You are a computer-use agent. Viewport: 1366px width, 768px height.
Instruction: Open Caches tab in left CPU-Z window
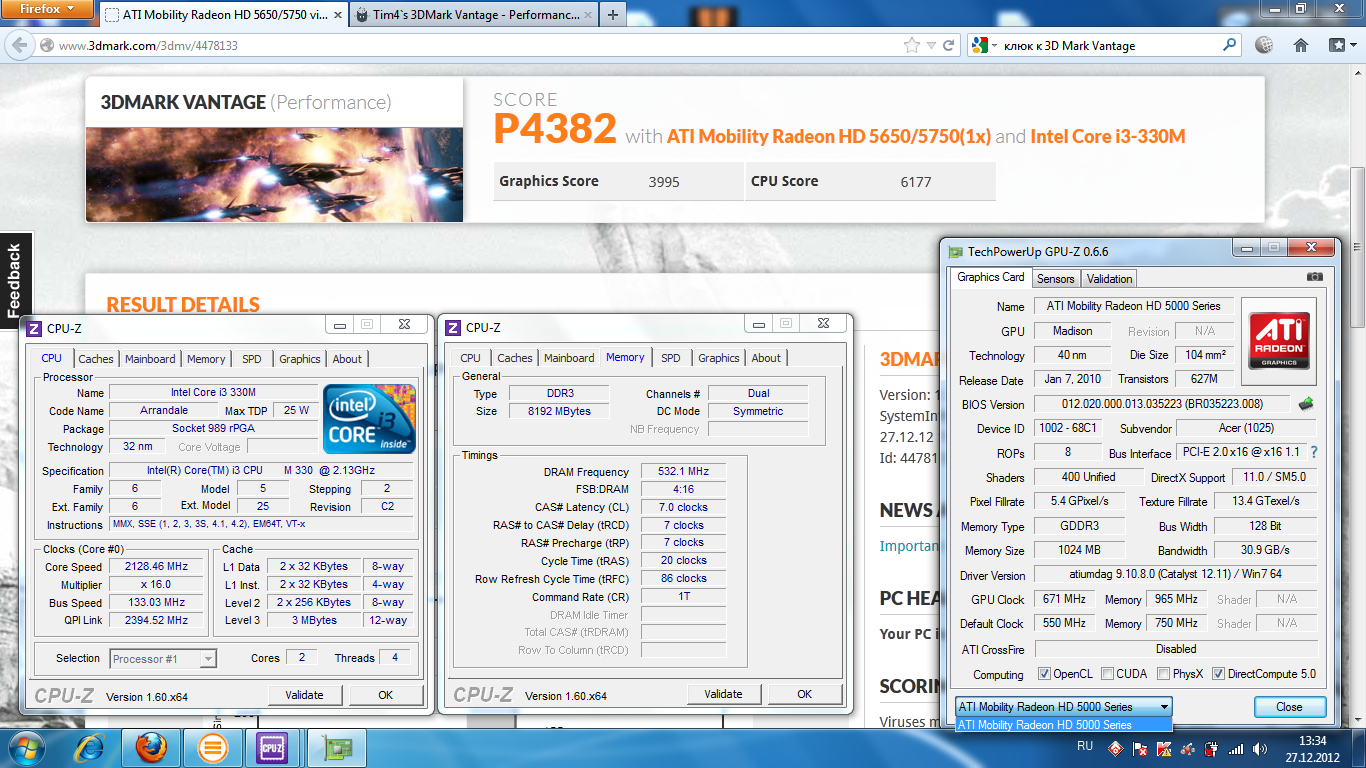coord(96,359)
